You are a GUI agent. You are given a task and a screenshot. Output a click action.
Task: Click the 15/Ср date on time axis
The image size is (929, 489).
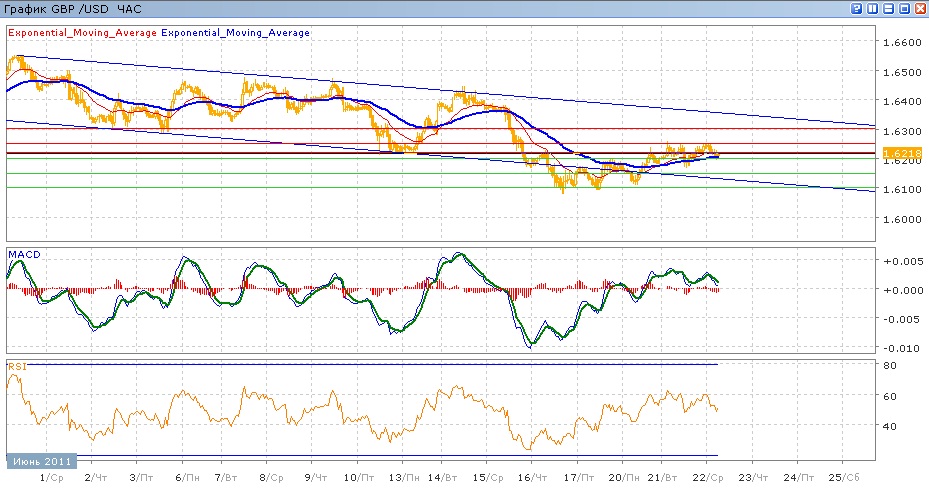[488, 478]
